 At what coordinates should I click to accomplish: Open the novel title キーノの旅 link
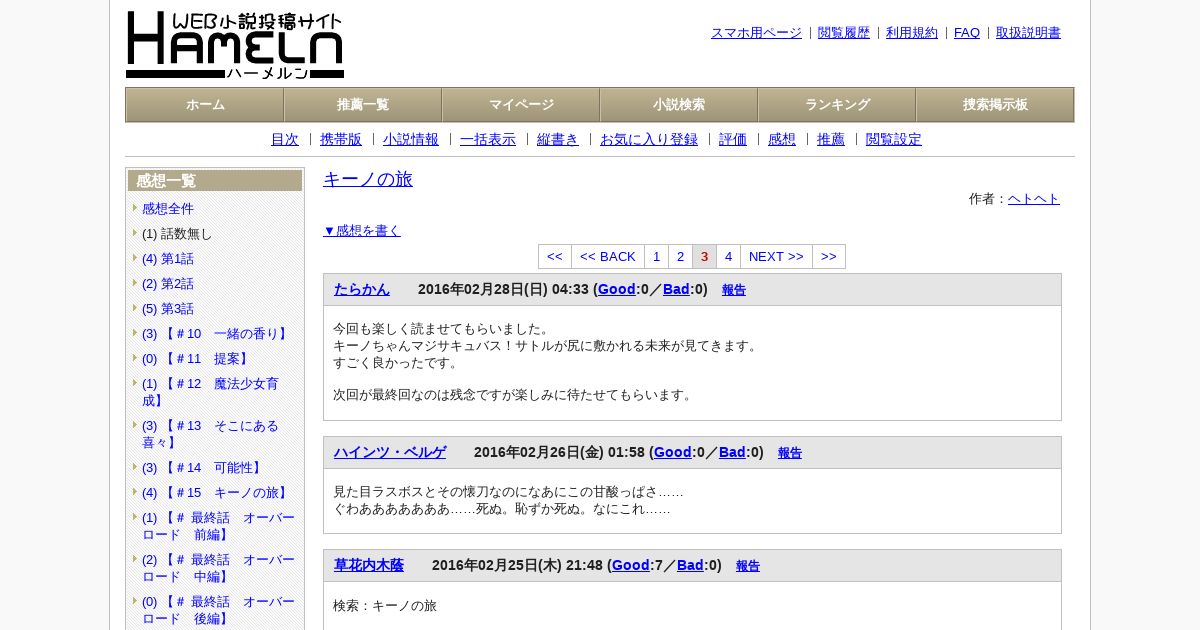(368, 179)
